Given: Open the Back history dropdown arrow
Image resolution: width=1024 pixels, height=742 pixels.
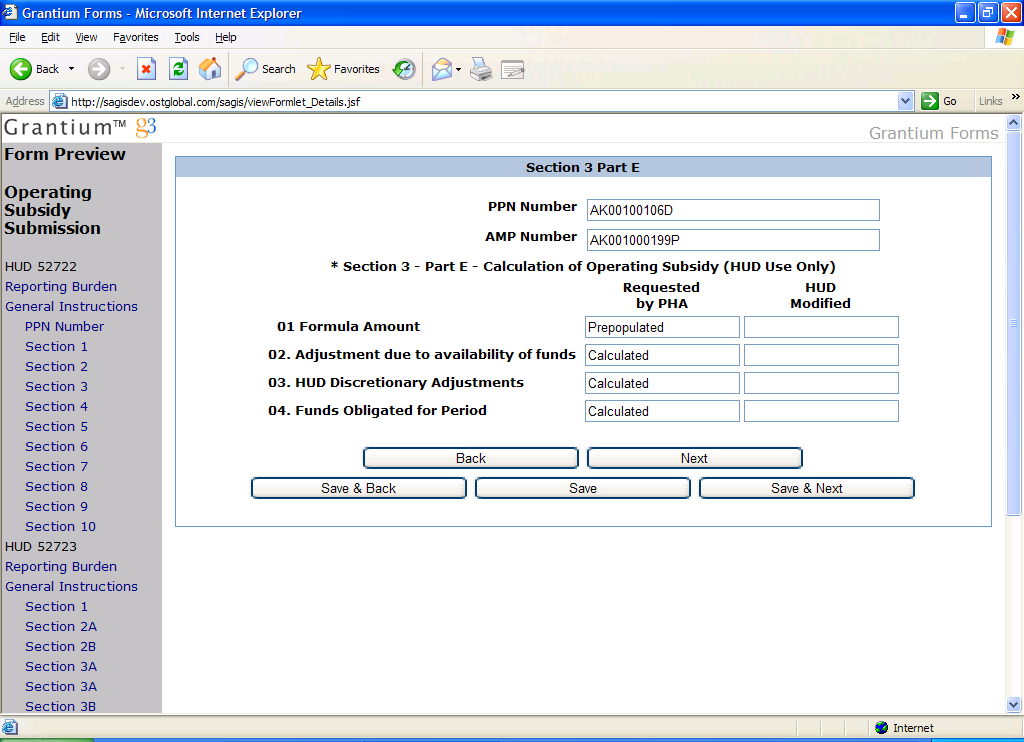Looking at the screenshot, I should pos(71,69).
